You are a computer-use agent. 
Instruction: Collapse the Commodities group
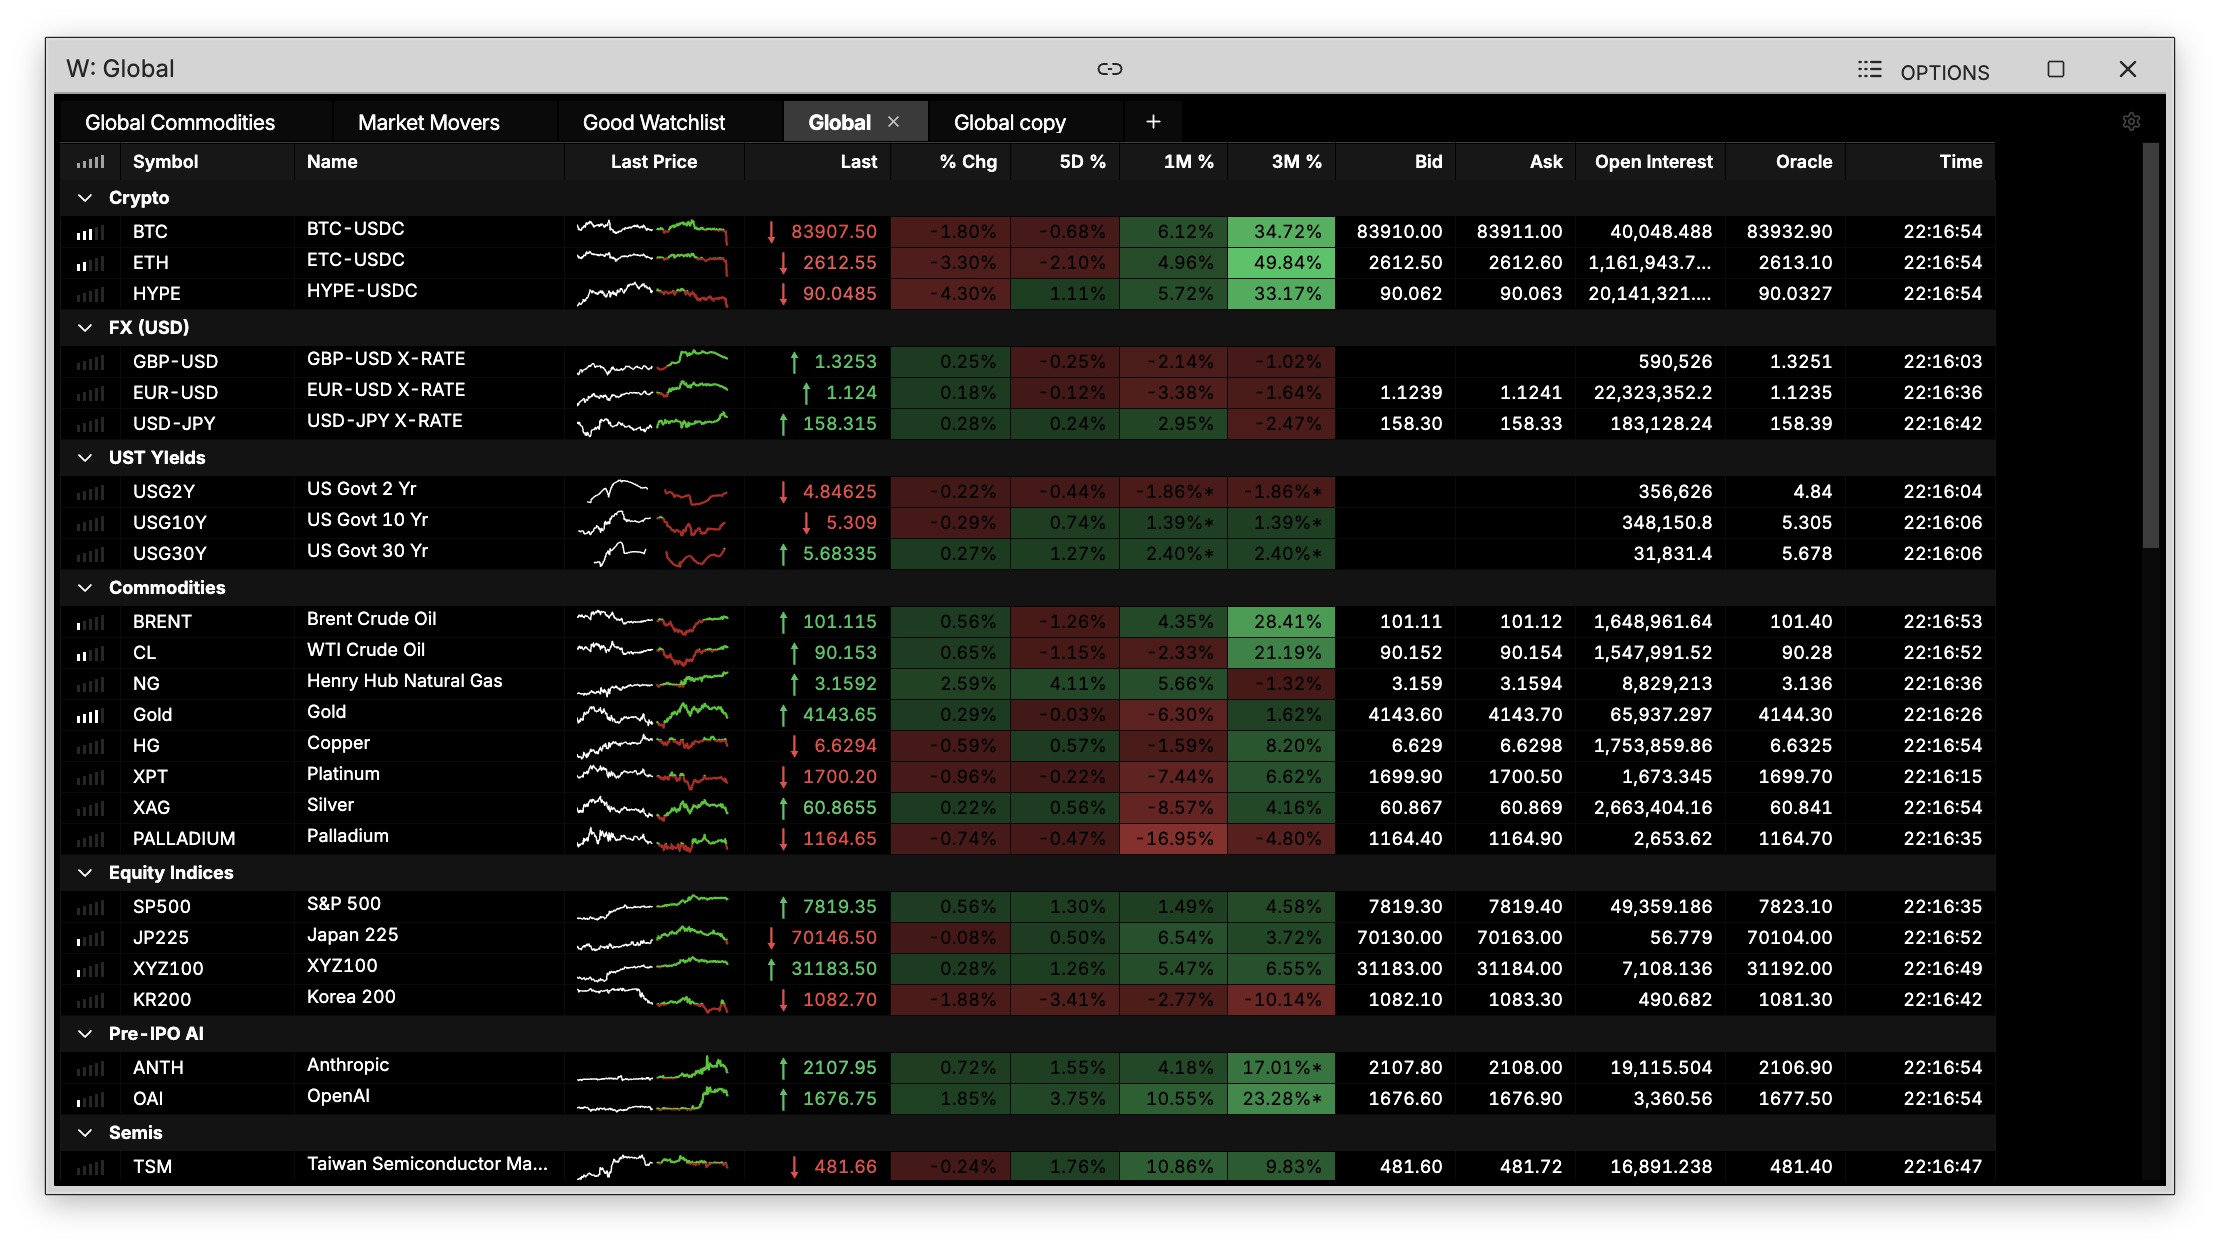85,587
